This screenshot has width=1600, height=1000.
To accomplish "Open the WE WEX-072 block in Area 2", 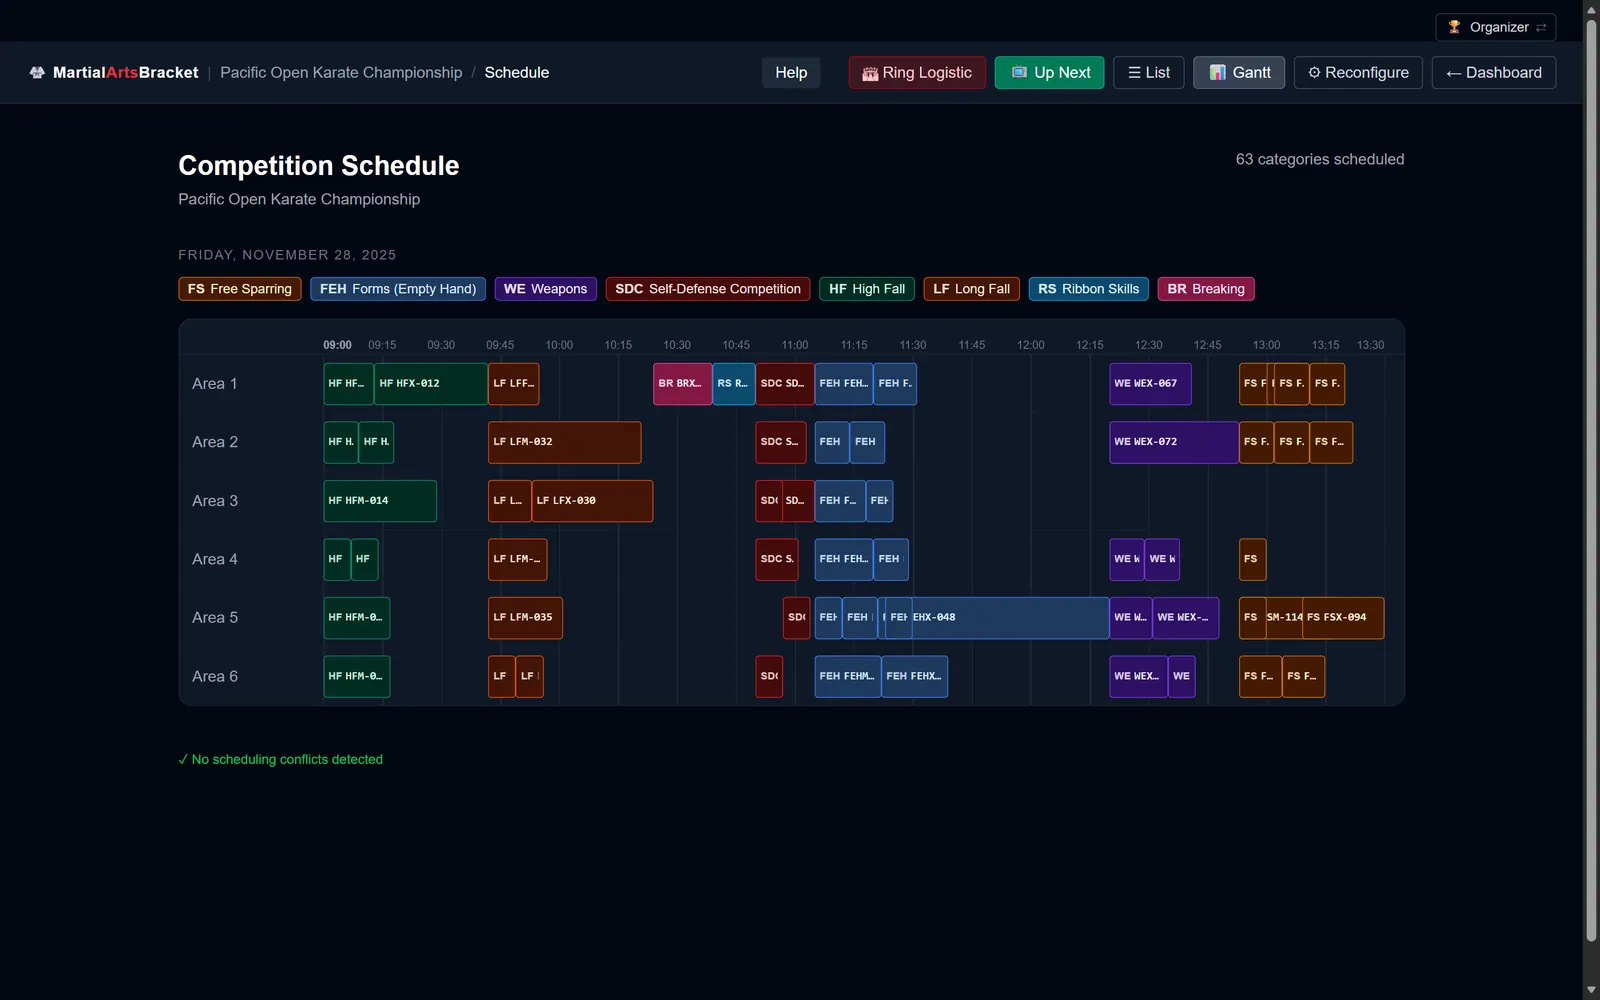I will coord(1174,442).
